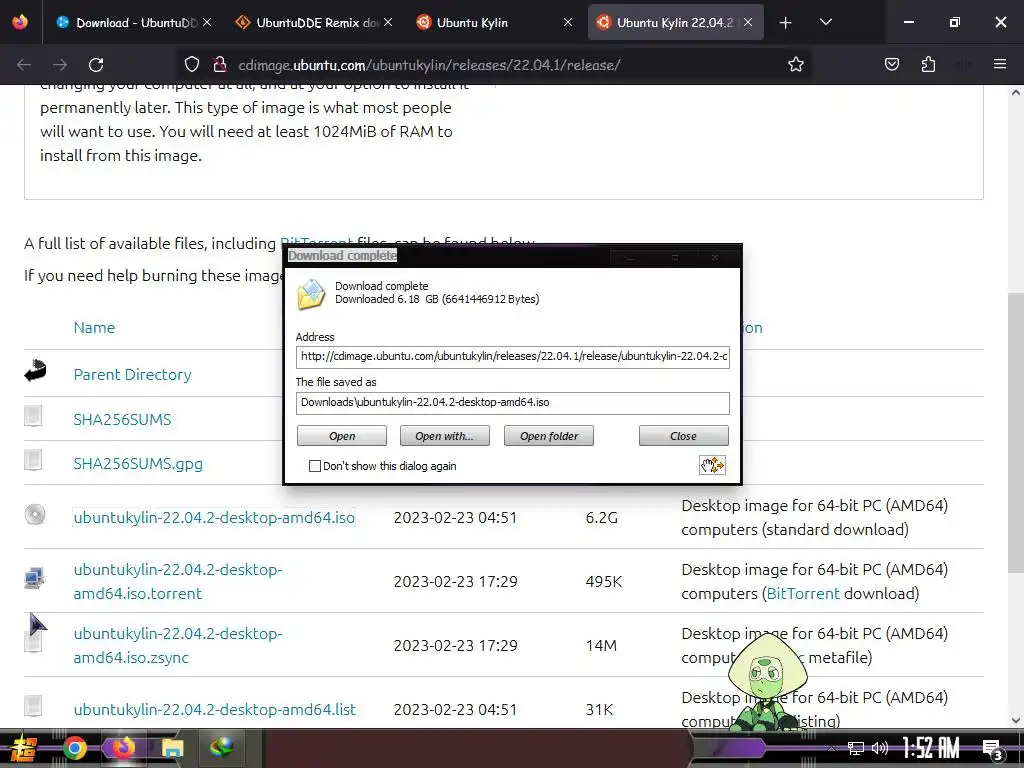Close the Ubuntu Kylin tab

click(x=568, y=22)
